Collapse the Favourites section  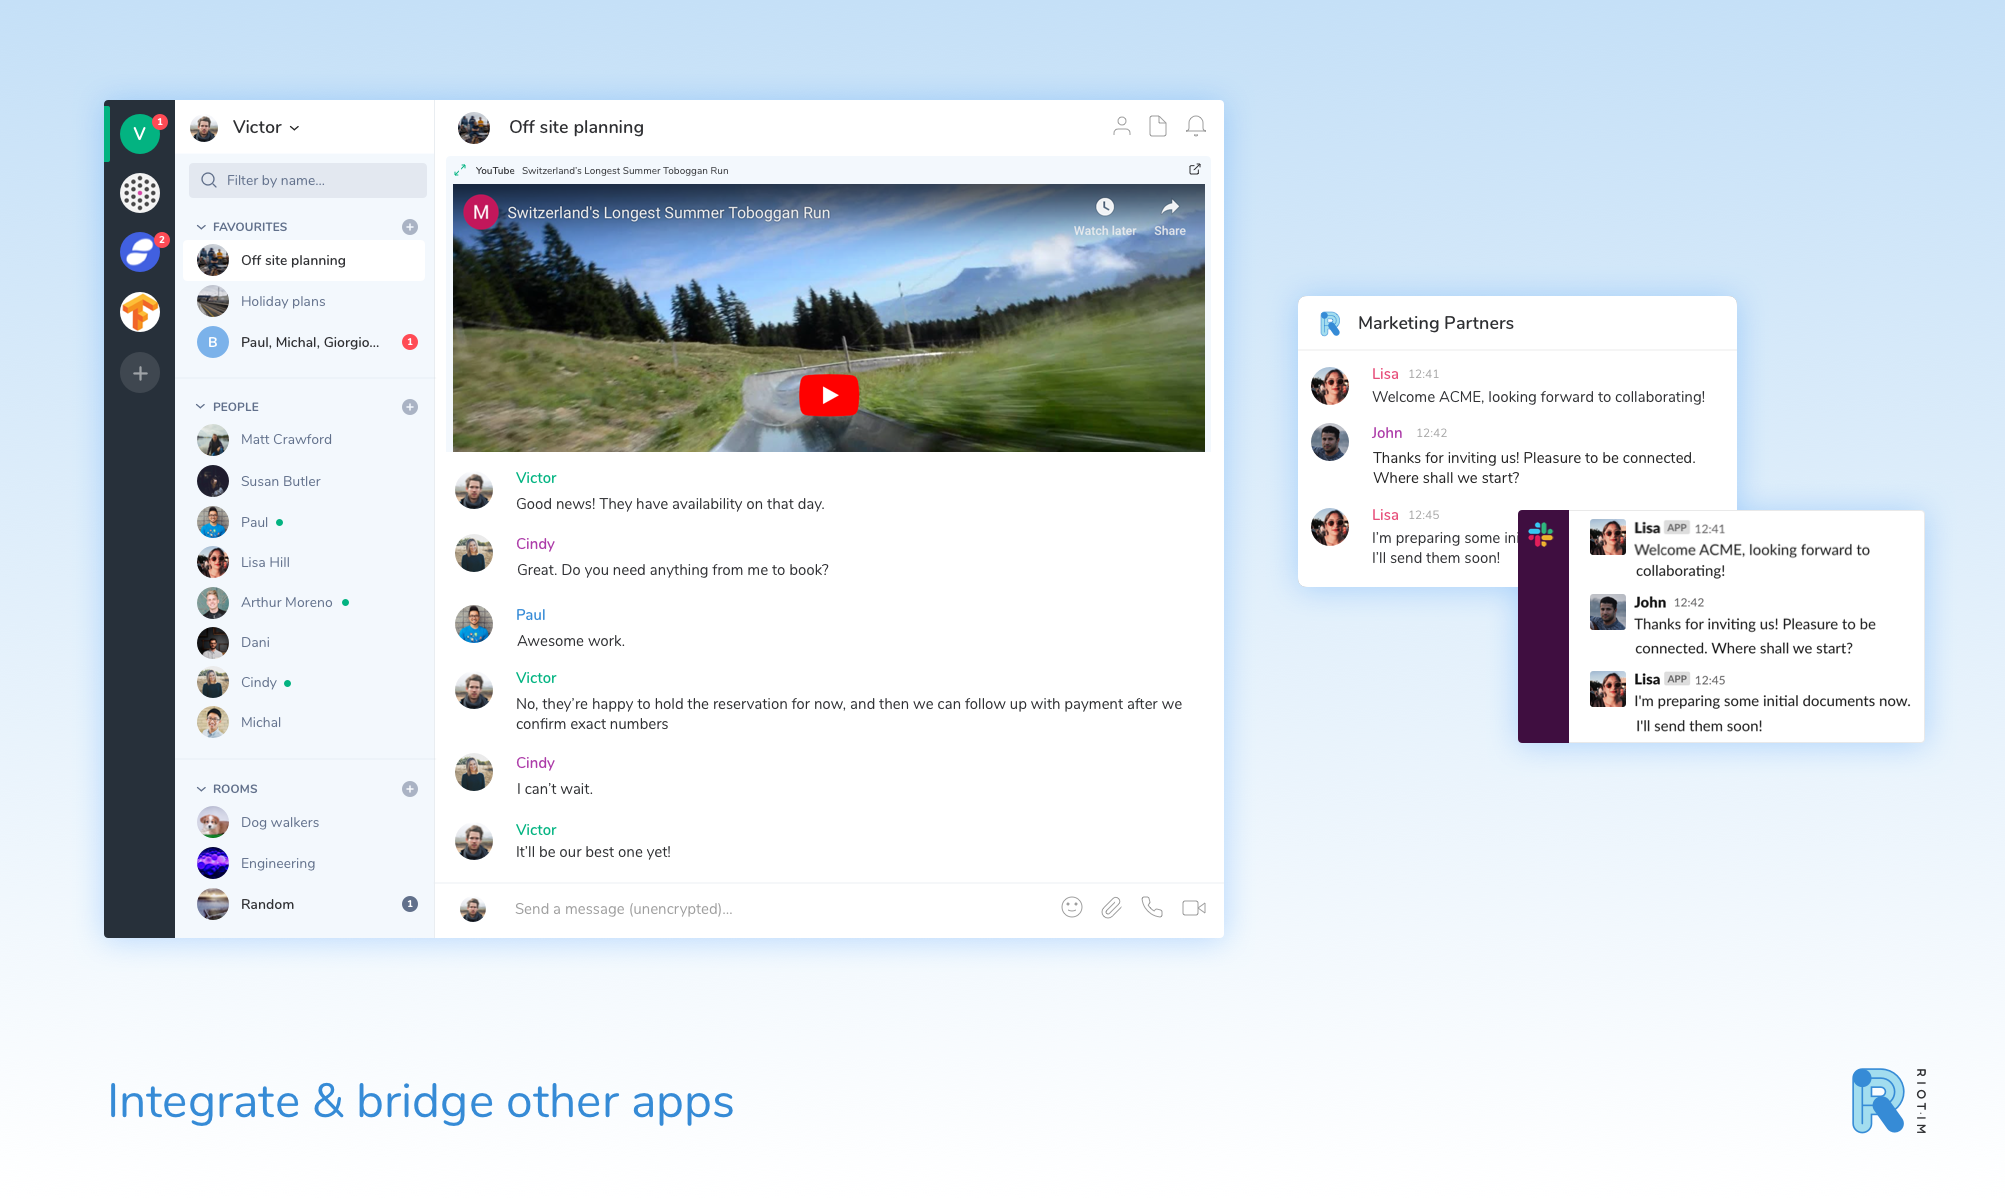click(201, 227)
